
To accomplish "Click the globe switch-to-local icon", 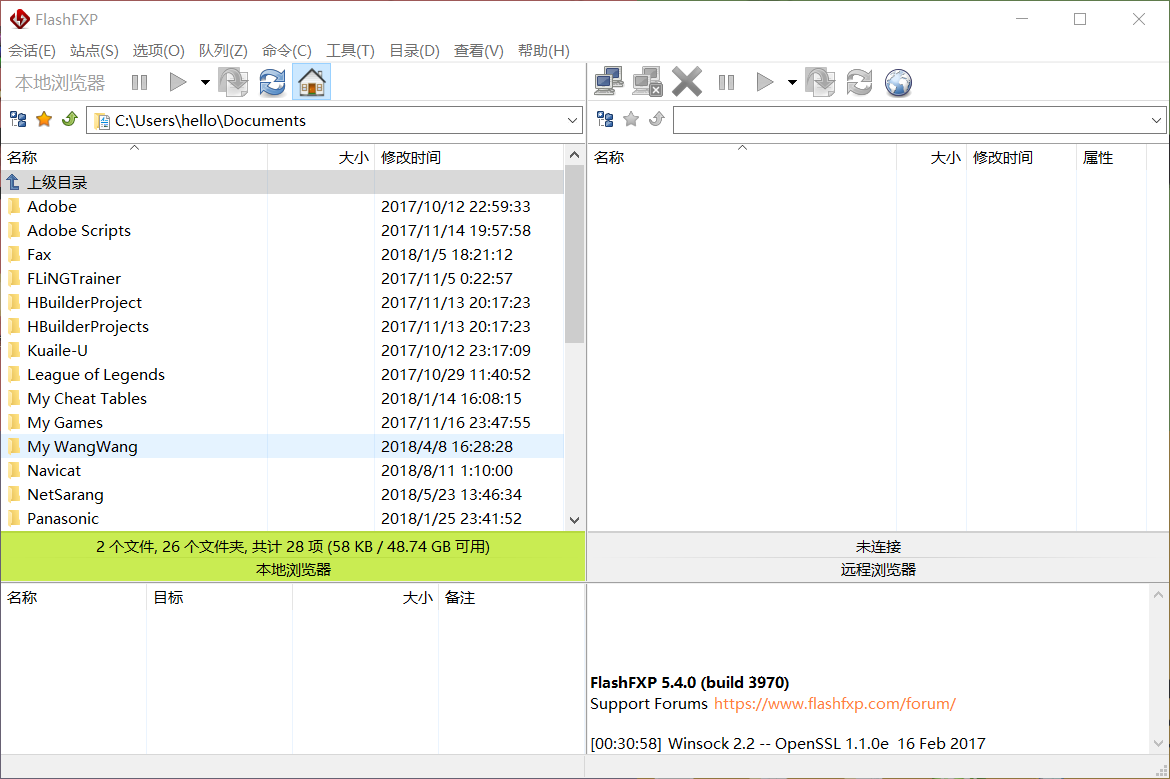I will (x=898, y=82).
